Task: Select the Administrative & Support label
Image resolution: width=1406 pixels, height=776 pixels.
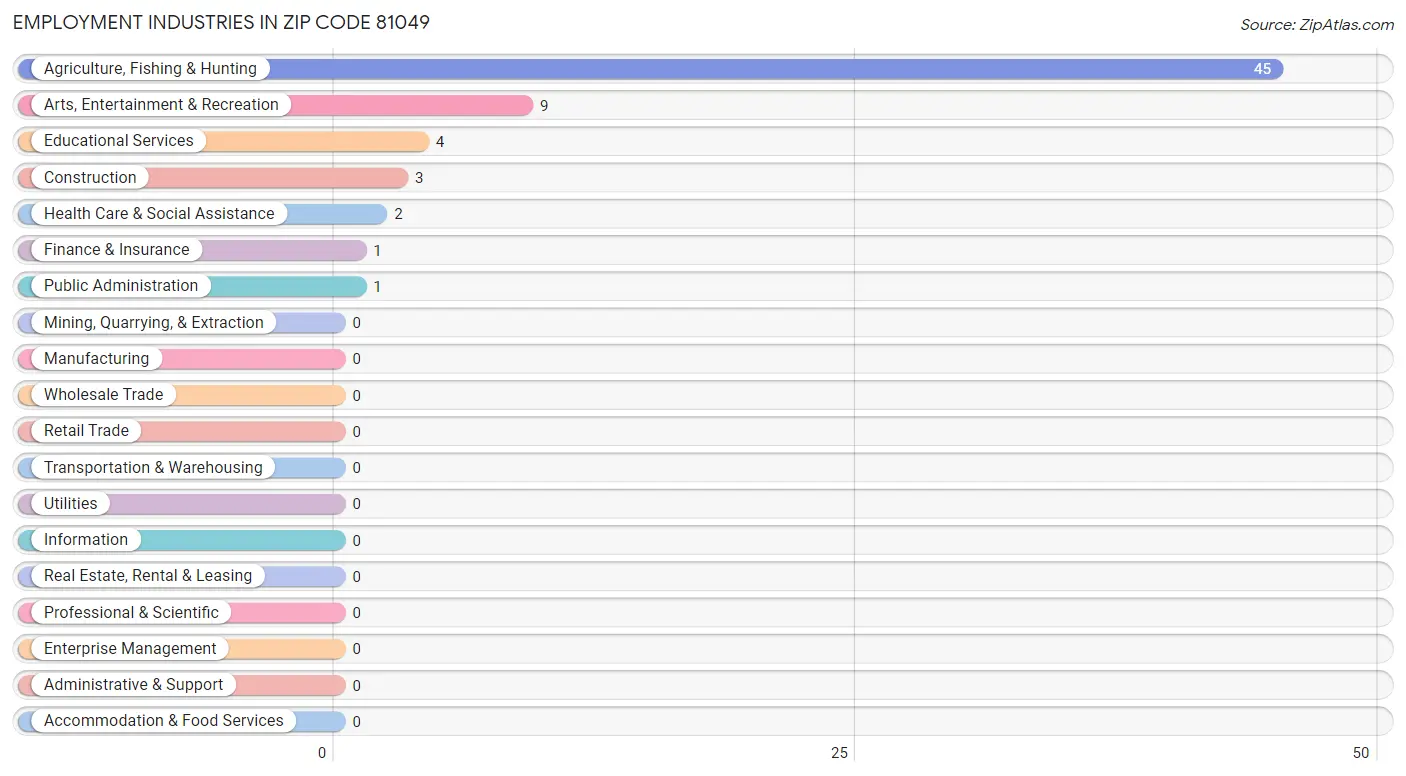Action: [134, 685]
